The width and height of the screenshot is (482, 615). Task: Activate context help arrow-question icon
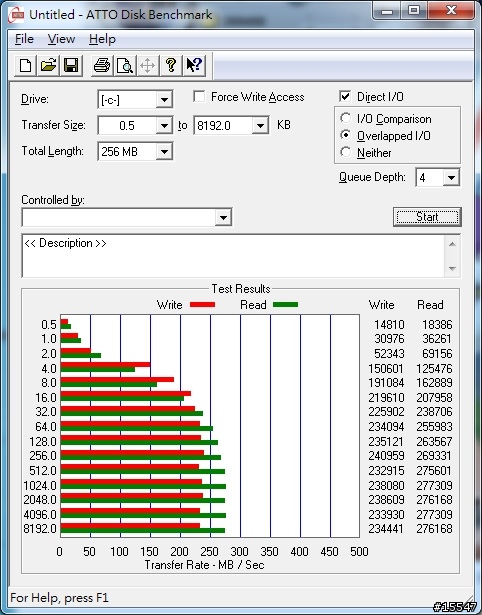point(194,65)
